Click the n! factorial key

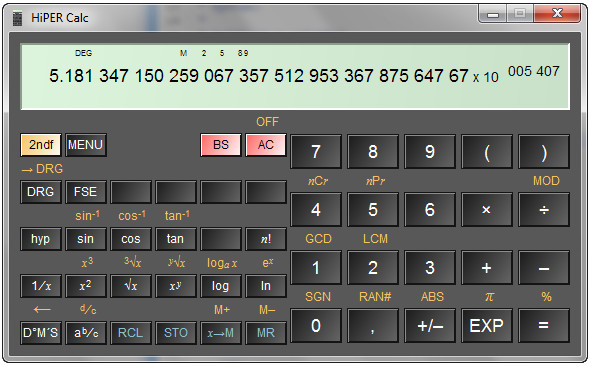point(266,239)
